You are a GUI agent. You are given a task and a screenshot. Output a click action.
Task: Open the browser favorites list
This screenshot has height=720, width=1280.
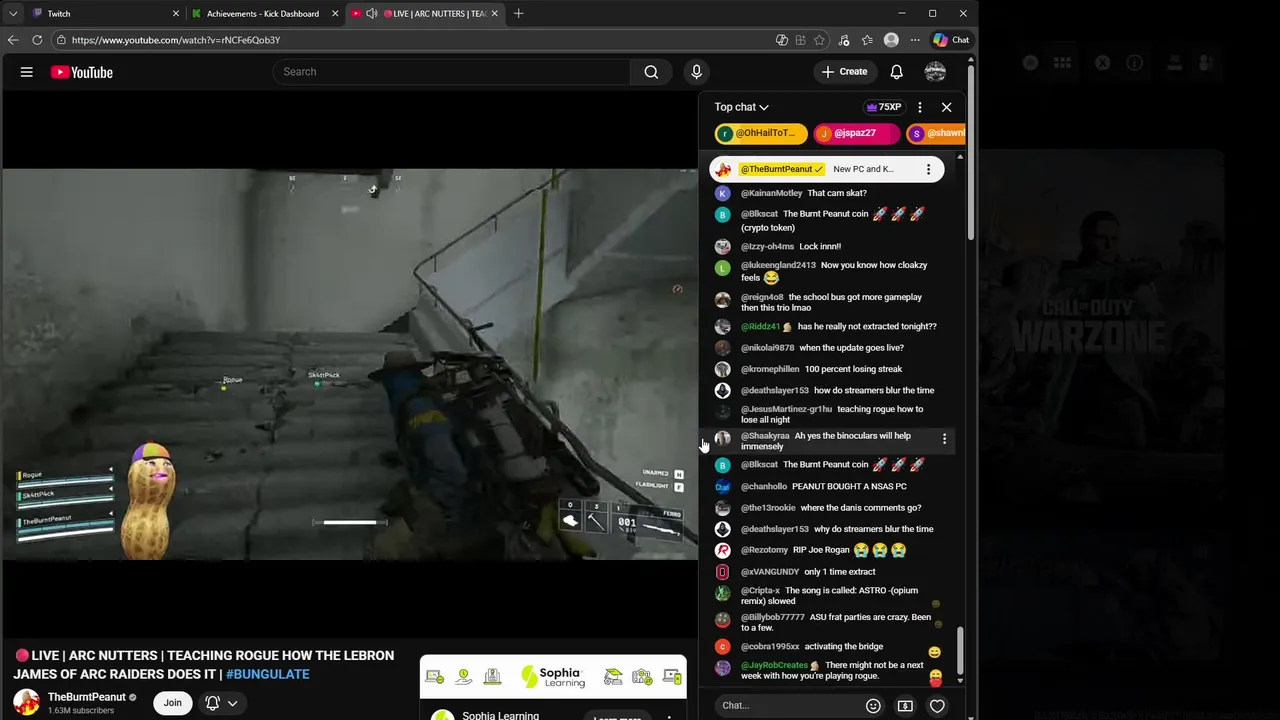pos(867,40)
